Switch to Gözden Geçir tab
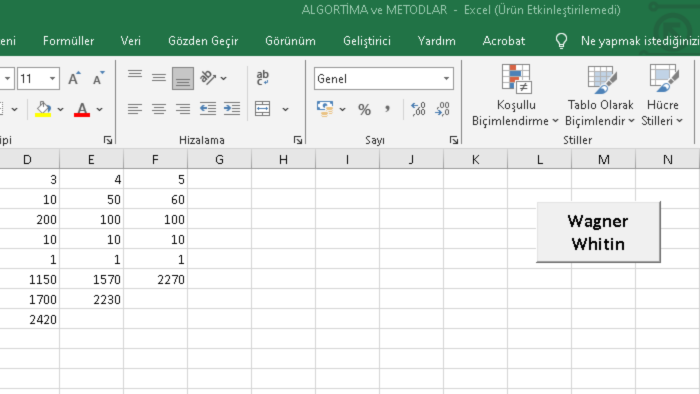This screenshot has height=394, width=700. [x=203, y=41]
